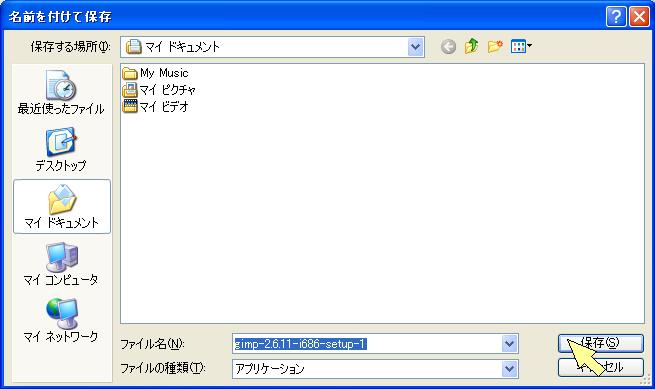Screen dimensions: 655x389
Task: Expand the ファイル名 dropdown arrow
Action: pos(509,344)
